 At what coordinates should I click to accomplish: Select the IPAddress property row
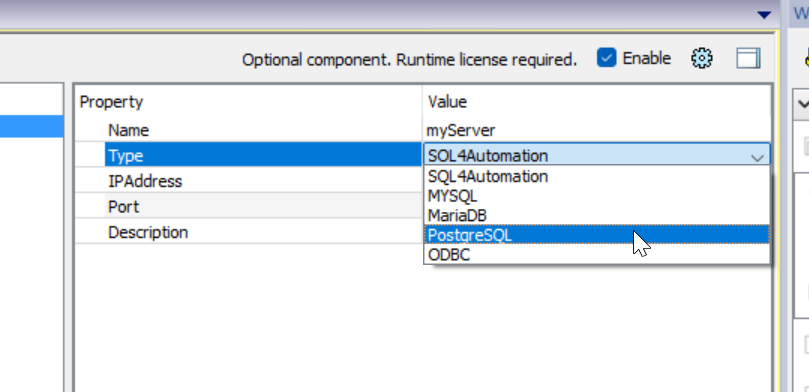[x=249, y=181]
